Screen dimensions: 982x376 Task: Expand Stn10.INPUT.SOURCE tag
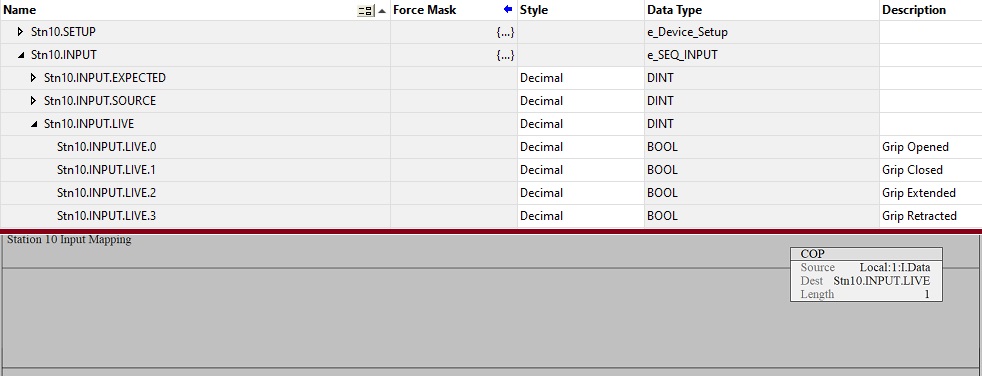pyautogui.click(x=33, y=101)
